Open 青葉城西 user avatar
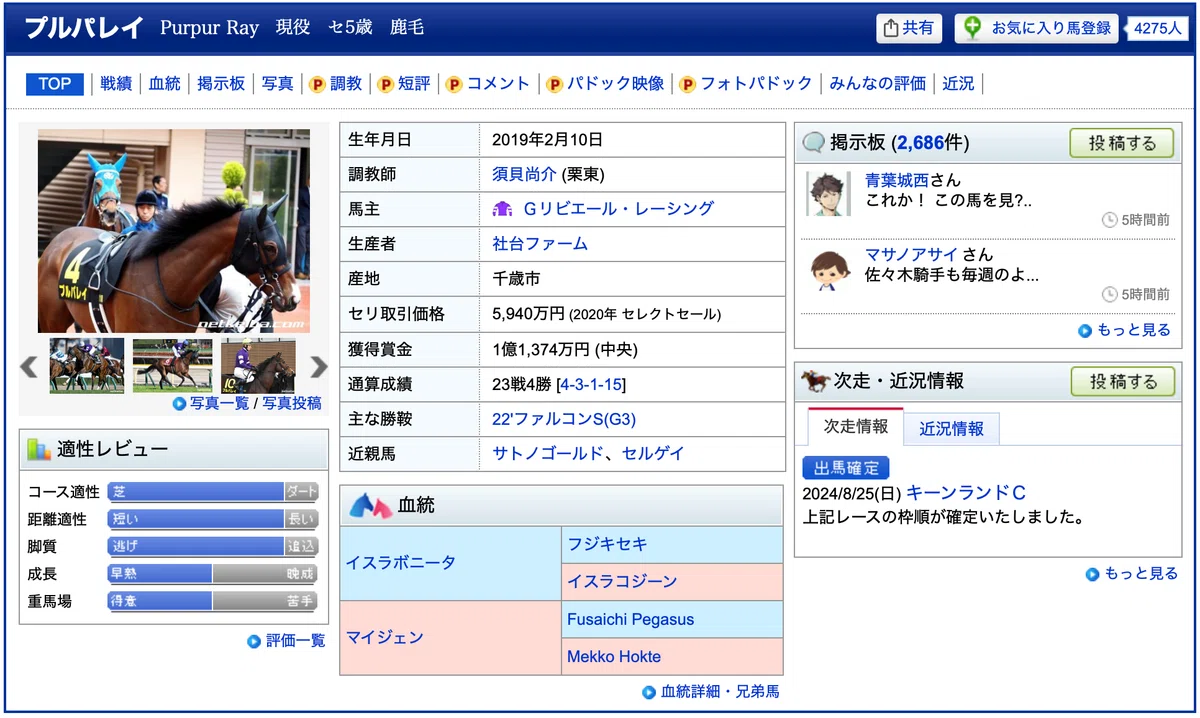Screen dimensions: 1200x718 point(828,193)
